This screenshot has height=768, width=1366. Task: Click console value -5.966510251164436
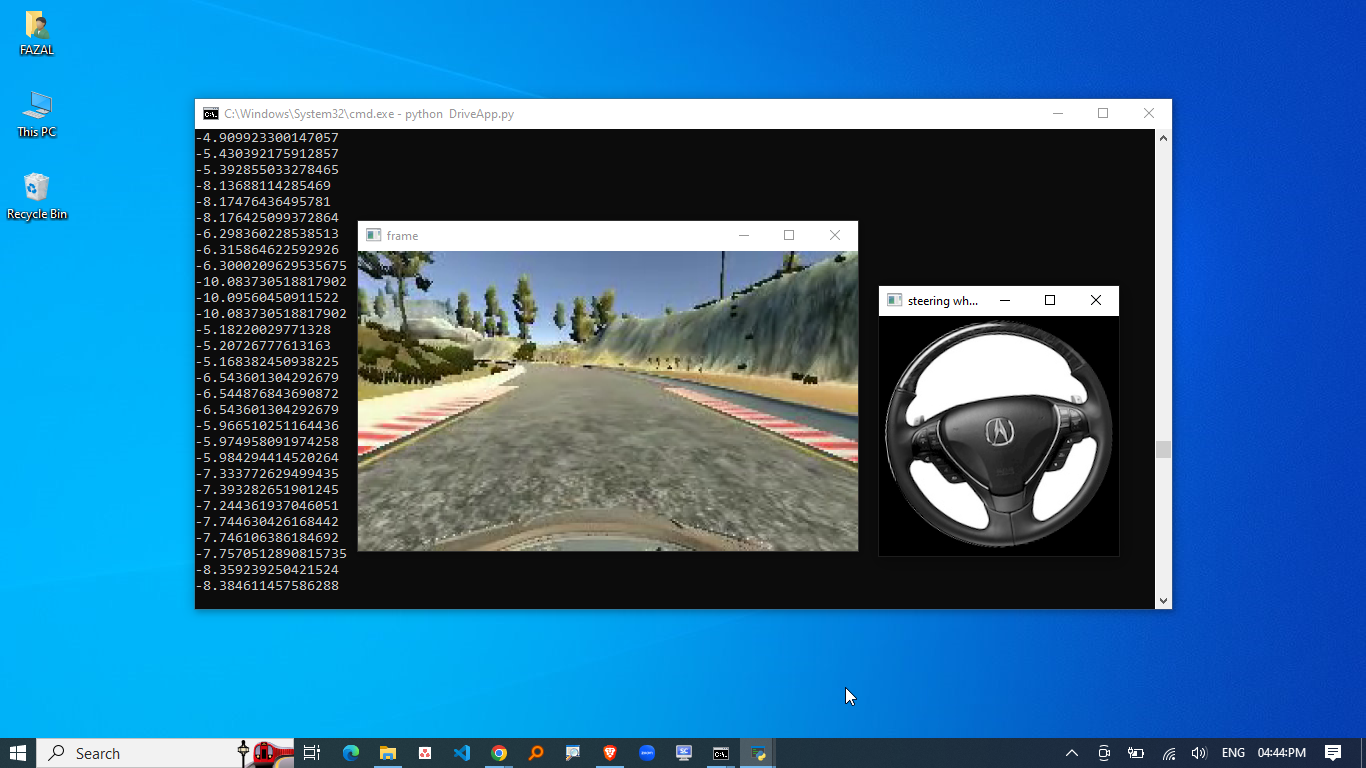coord(267,426)
